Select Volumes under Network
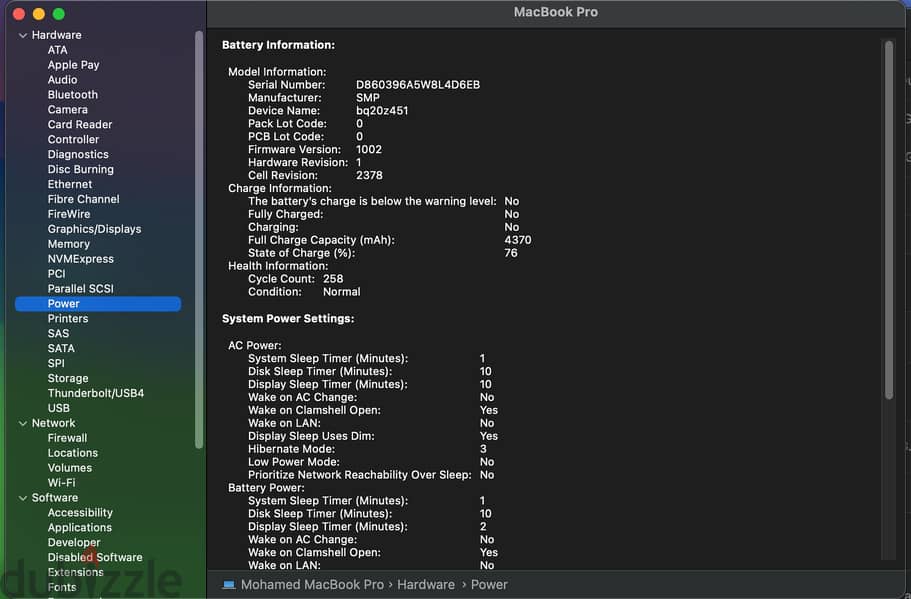The height and width of the screenshot is (599, 911). coord(70,468)
